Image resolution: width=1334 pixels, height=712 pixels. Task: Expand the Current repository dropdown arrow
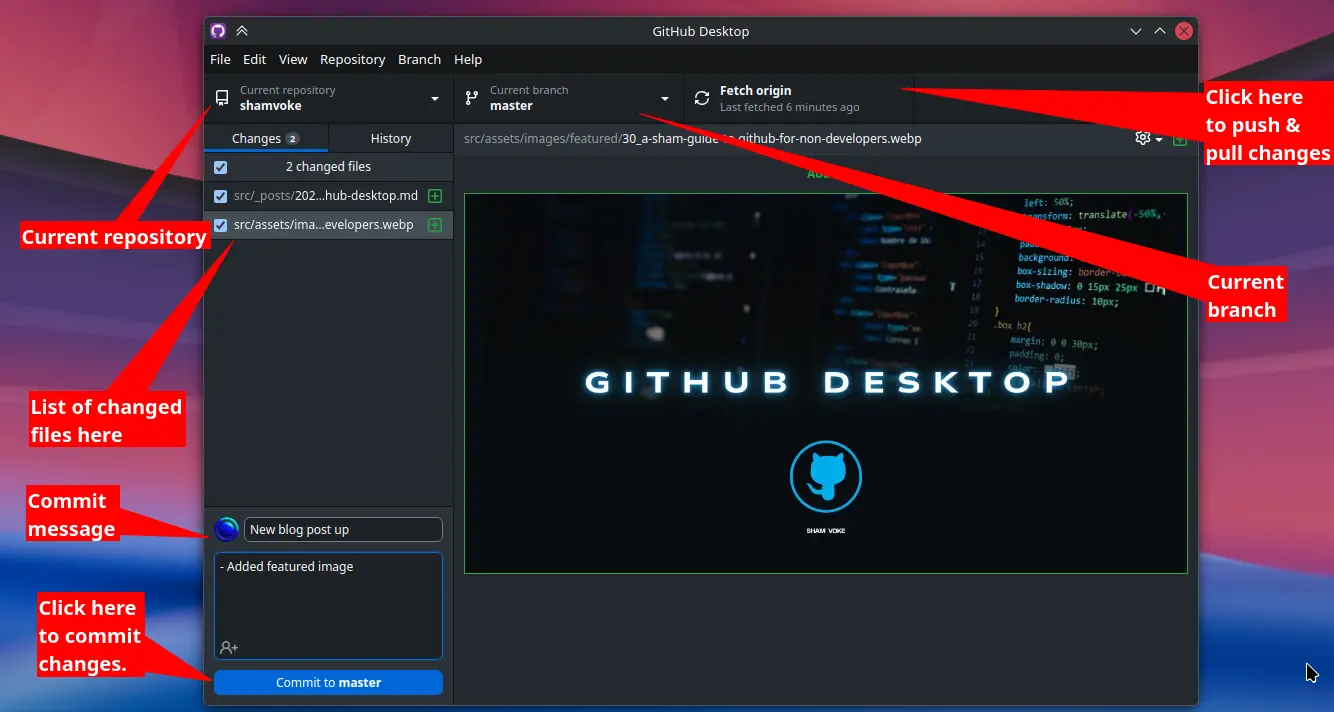coord(435,99)
